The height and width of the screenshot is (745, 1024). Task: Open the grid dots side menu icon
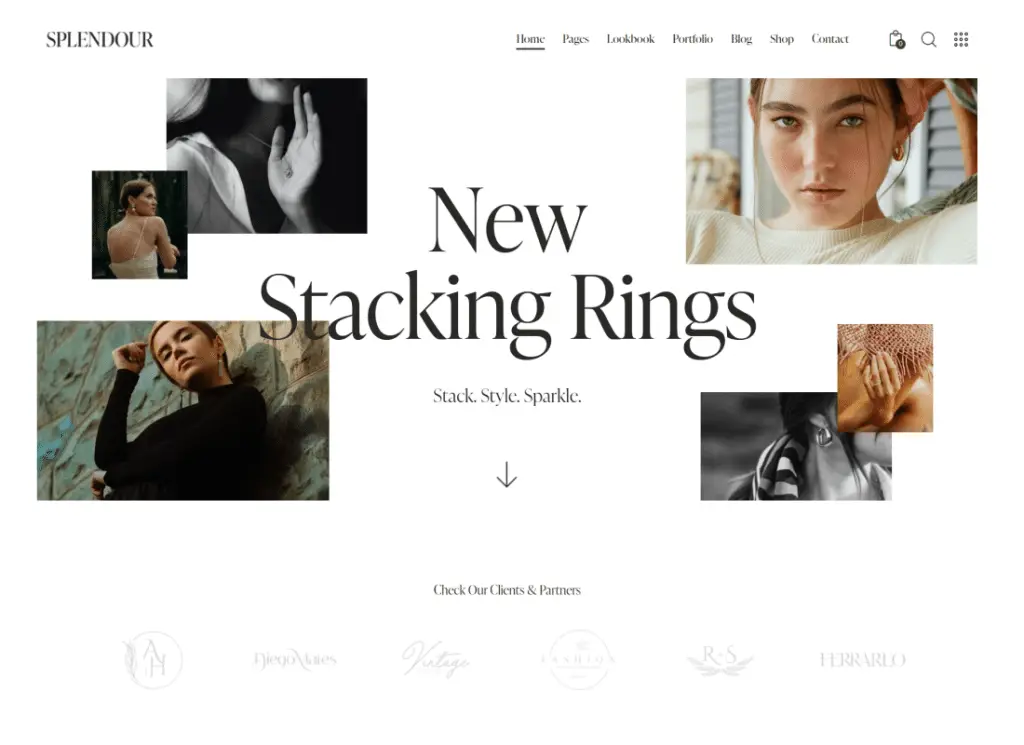tap(961, 39)
